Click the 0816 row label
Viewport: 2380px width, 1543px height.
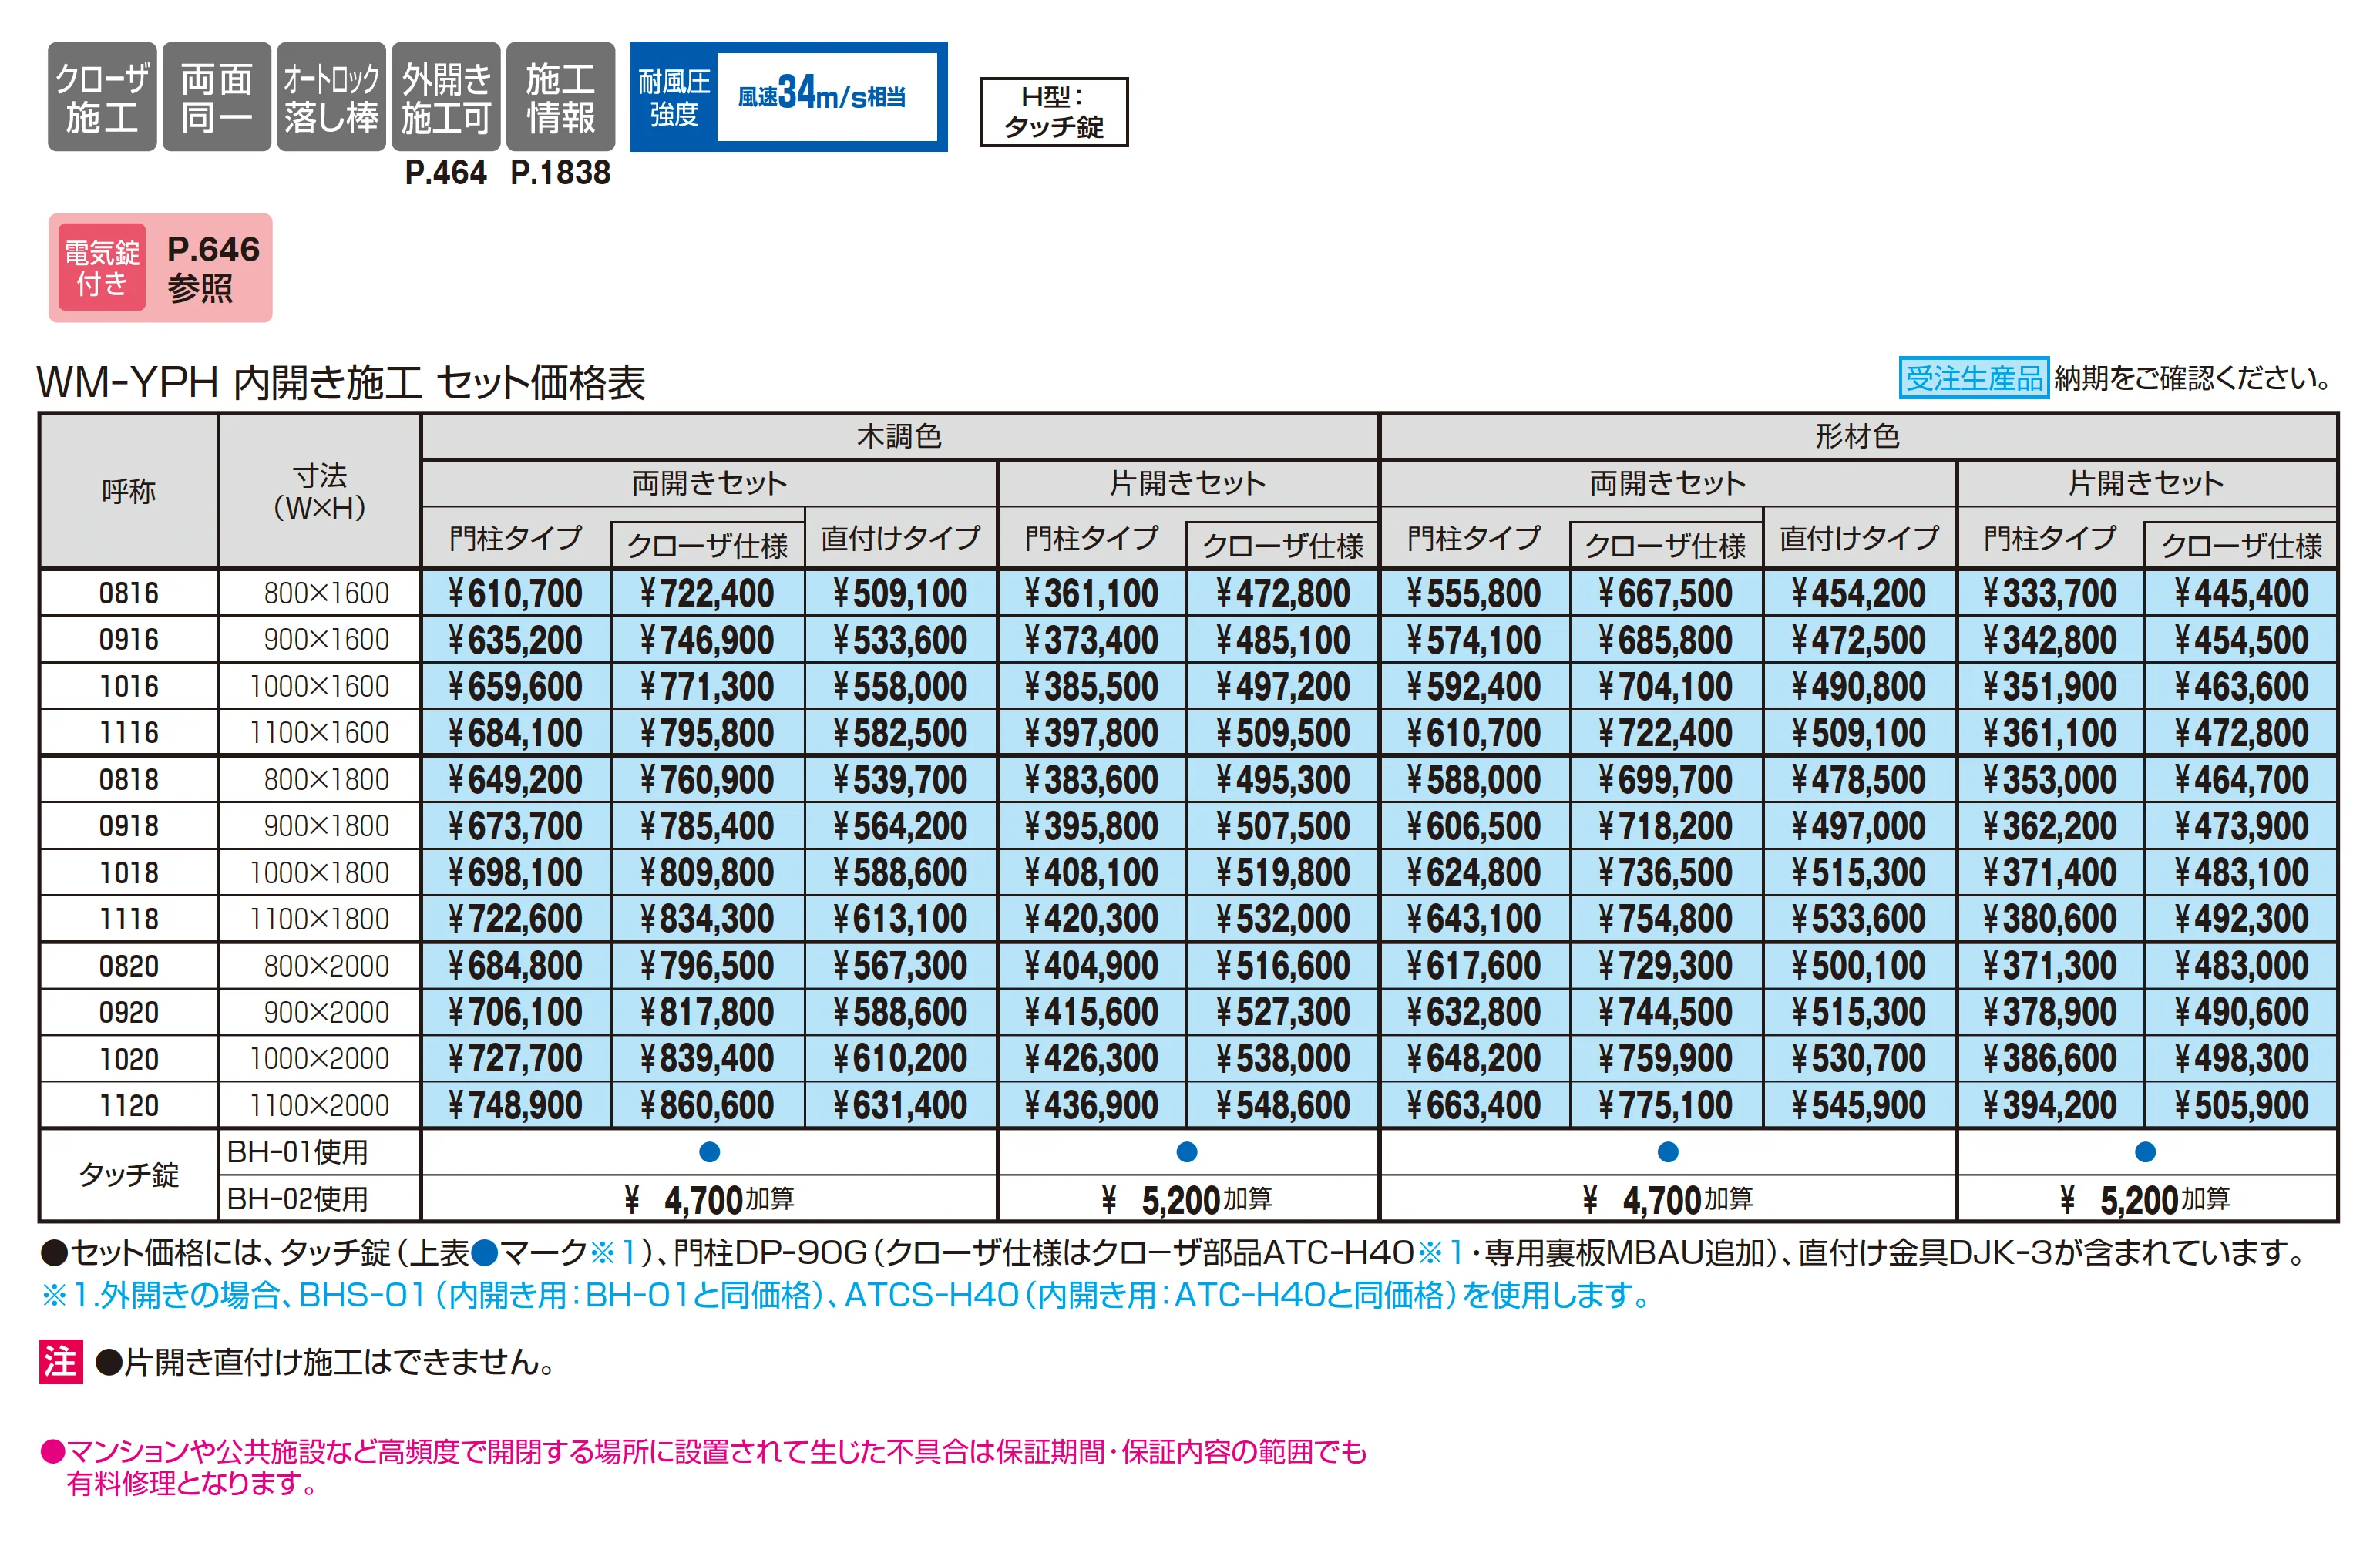coord(129,593)
